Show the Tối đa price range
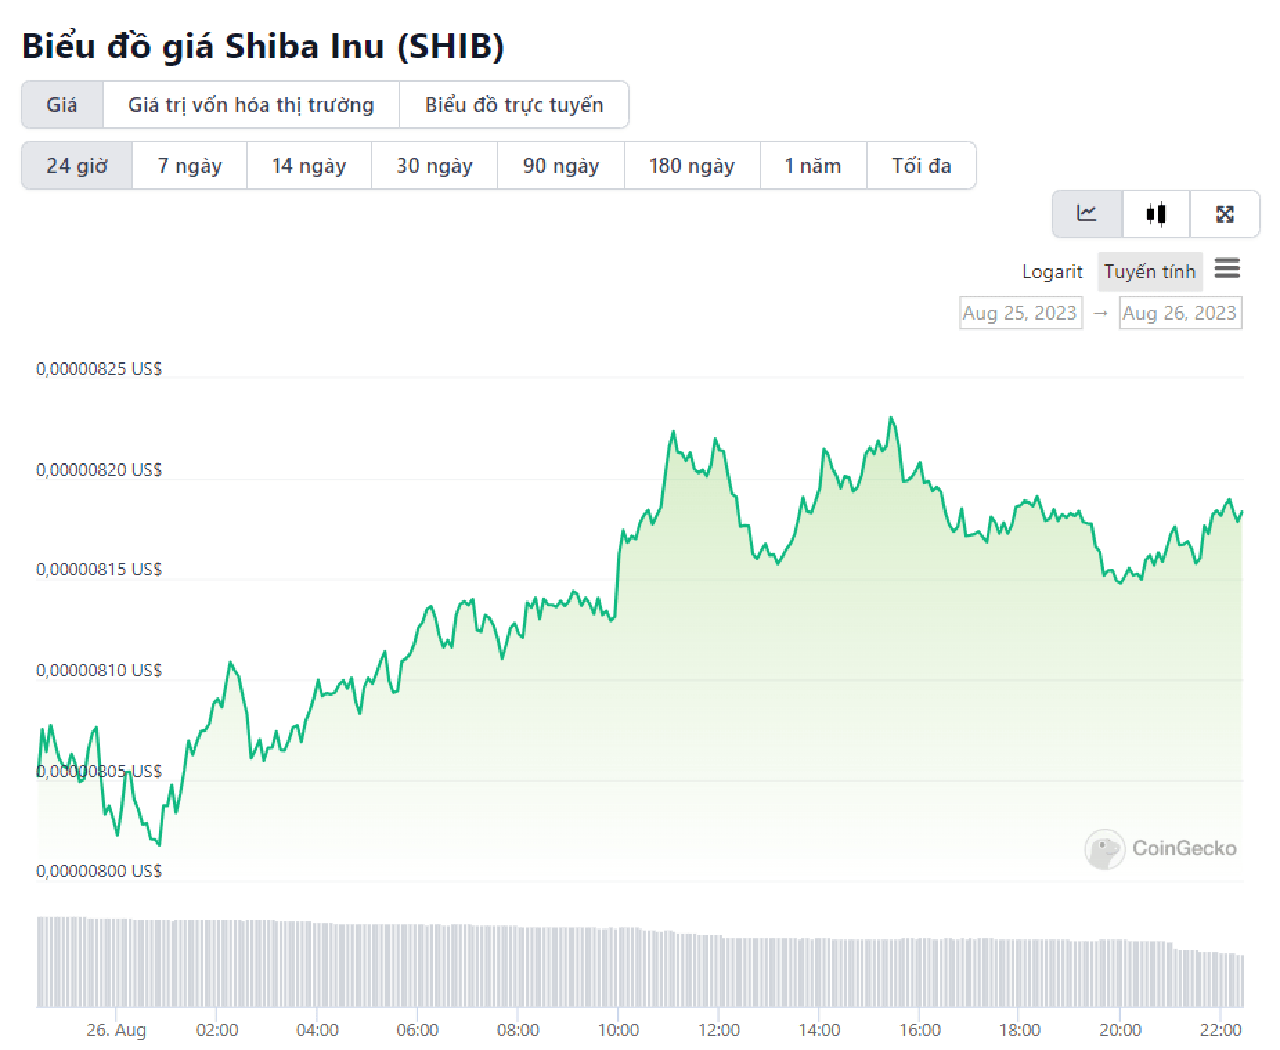The image size is (1280, 1050). [x=922, y=166]
